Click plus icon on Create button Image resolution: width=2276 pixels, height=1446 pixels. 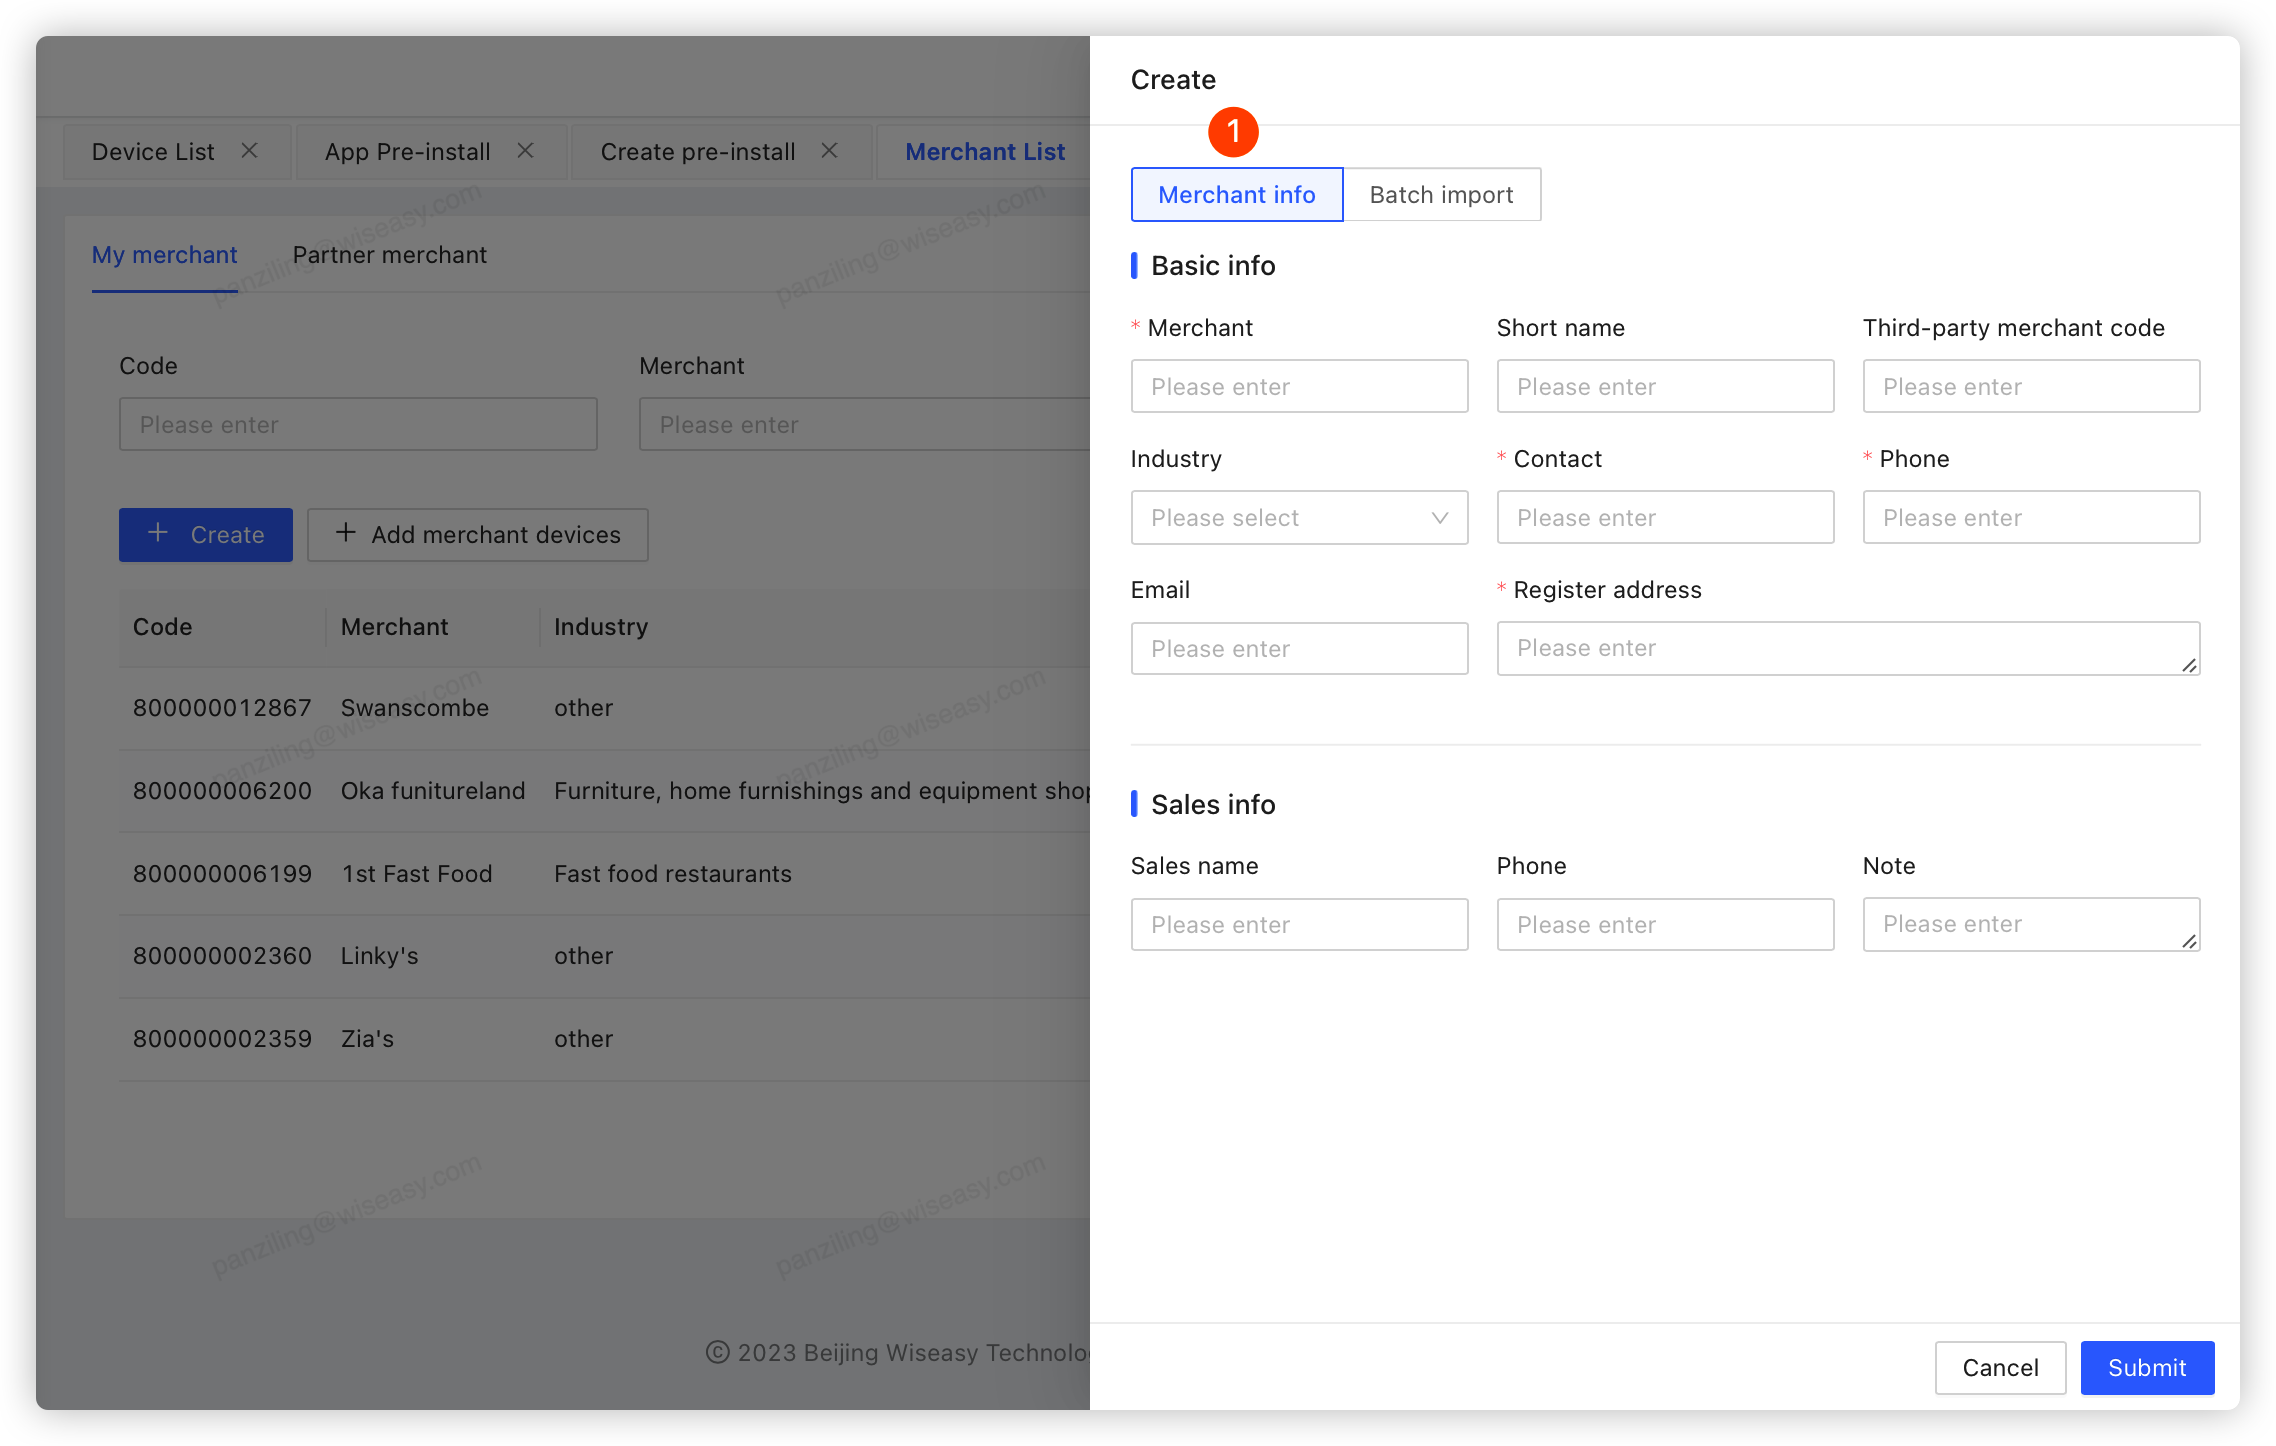click(158, 533)
